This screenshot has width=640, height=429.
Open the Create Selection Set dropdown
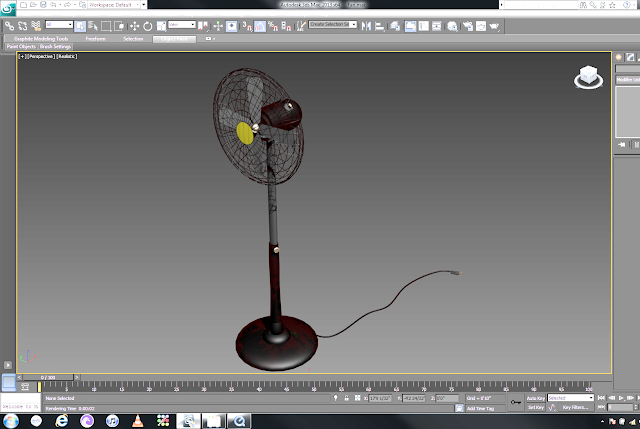click(333, 24)
